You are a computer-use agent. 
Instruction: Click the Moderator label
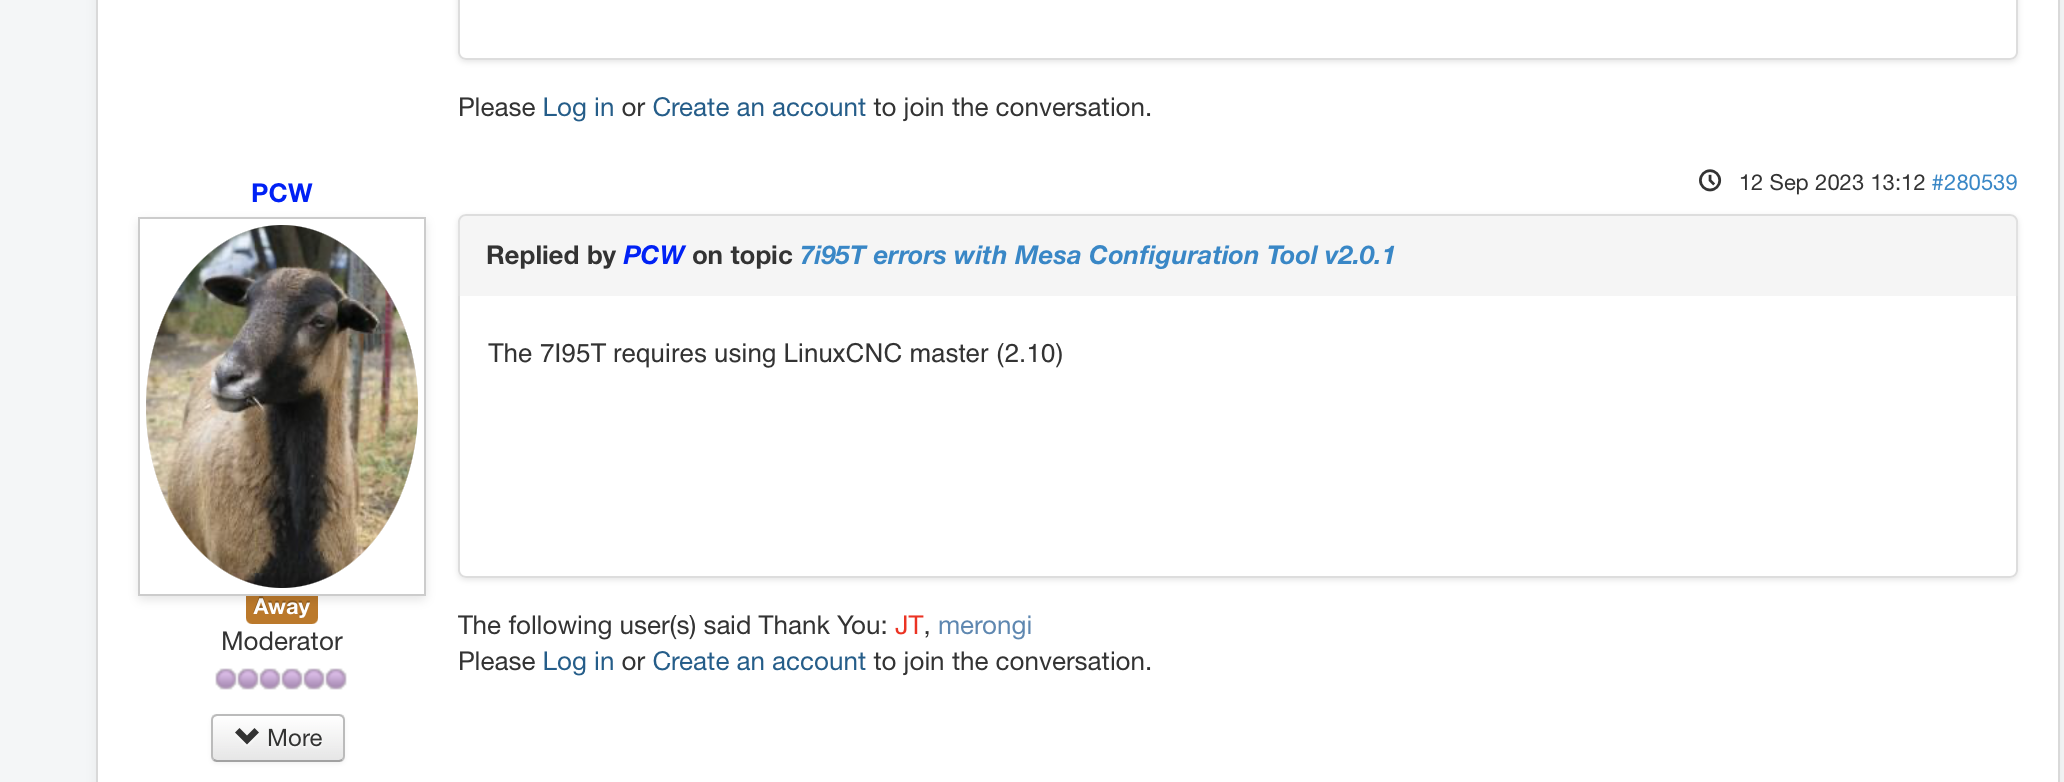[282, 641]
